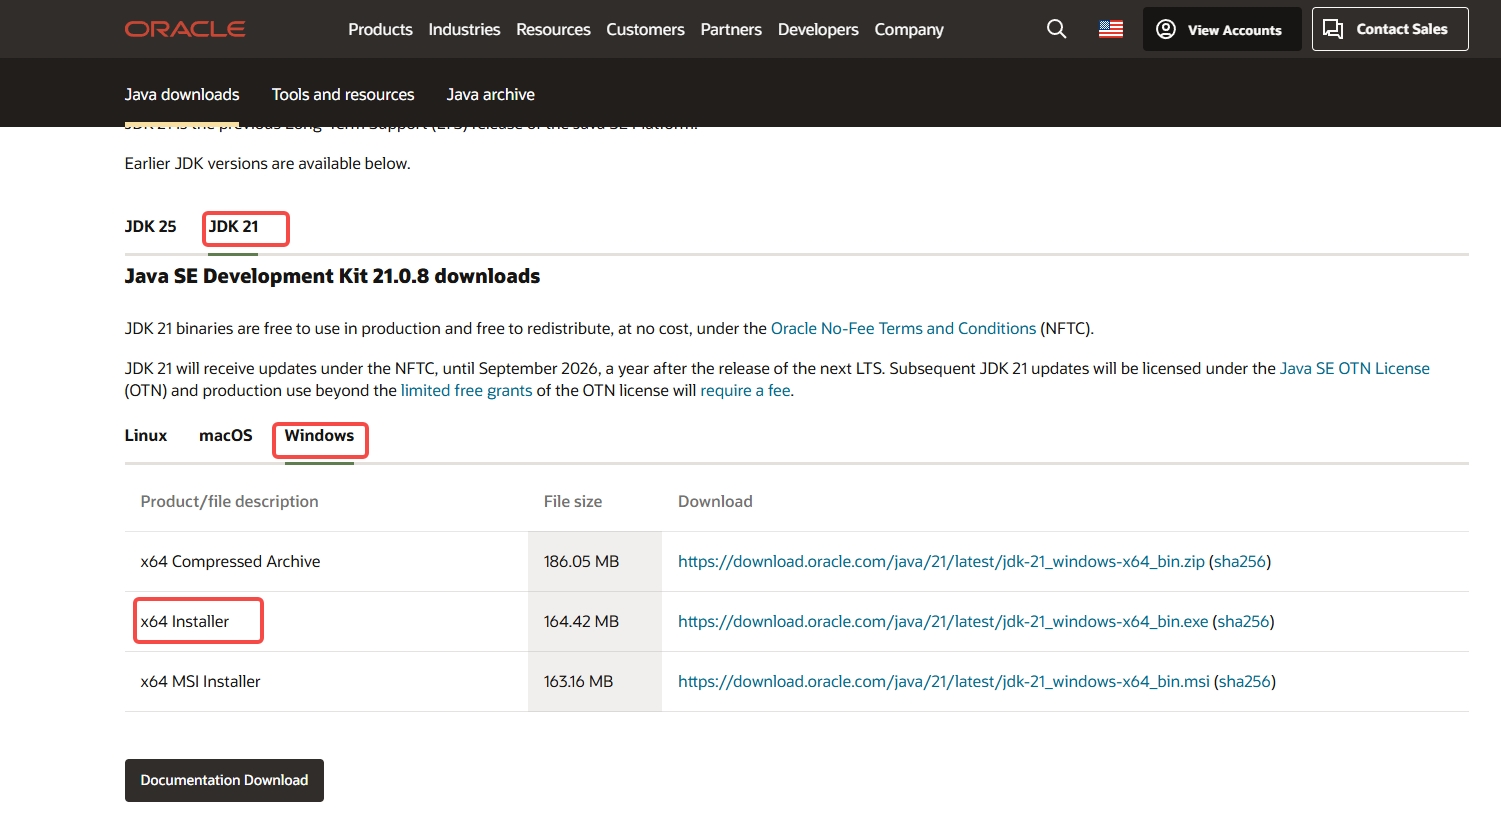The image size is (1501, 826).
Task: Open sha256 link for zip archive
Action: pos(1240,561)
